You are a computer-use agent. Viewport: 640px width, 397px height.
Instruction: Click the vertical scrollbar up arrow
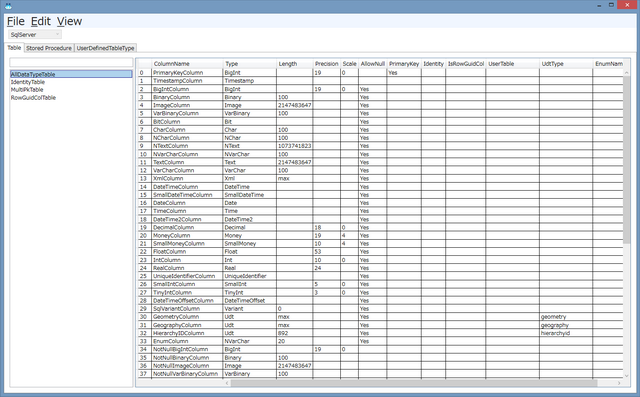627,73
